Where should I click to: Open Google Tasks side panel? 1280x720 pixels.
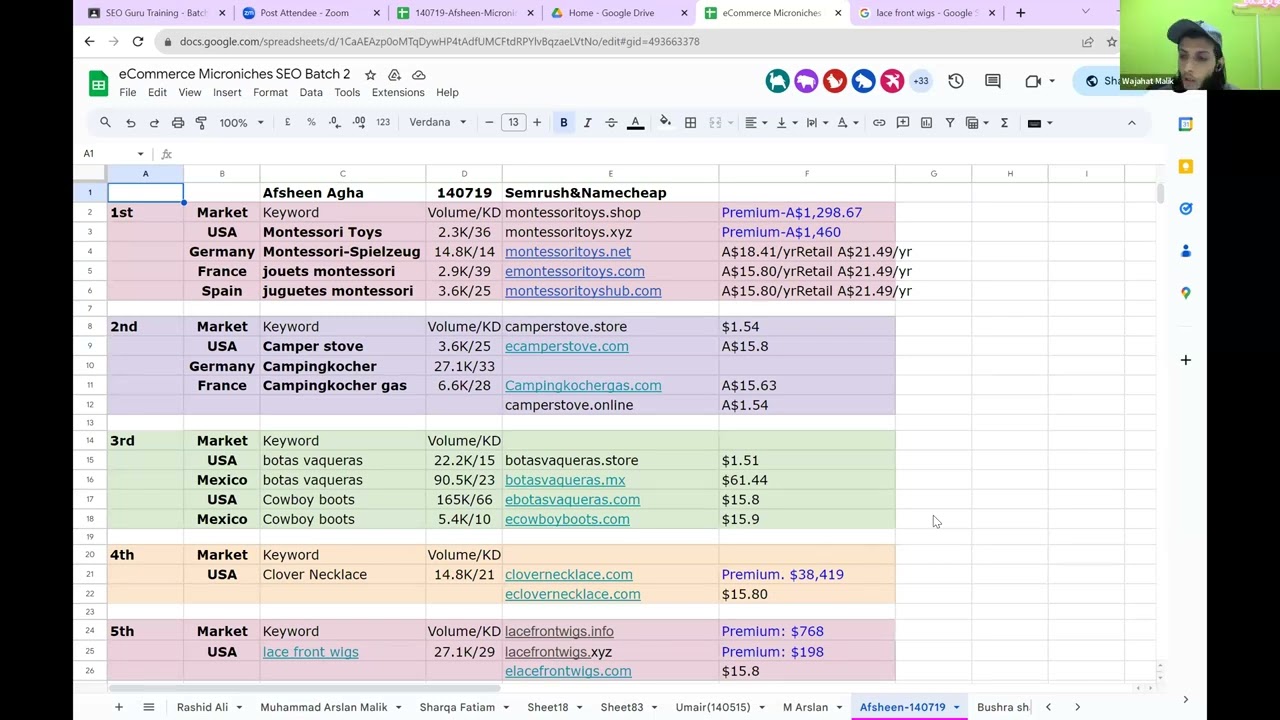tap(1185, 208)
